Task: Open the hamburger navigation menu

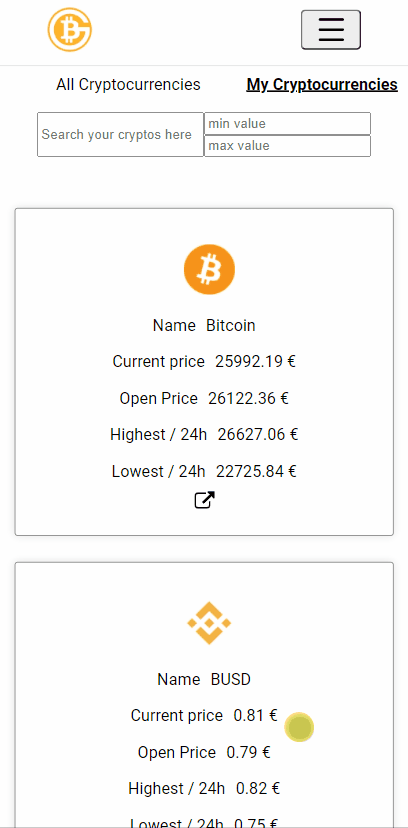Action: [x=331, y=30]
